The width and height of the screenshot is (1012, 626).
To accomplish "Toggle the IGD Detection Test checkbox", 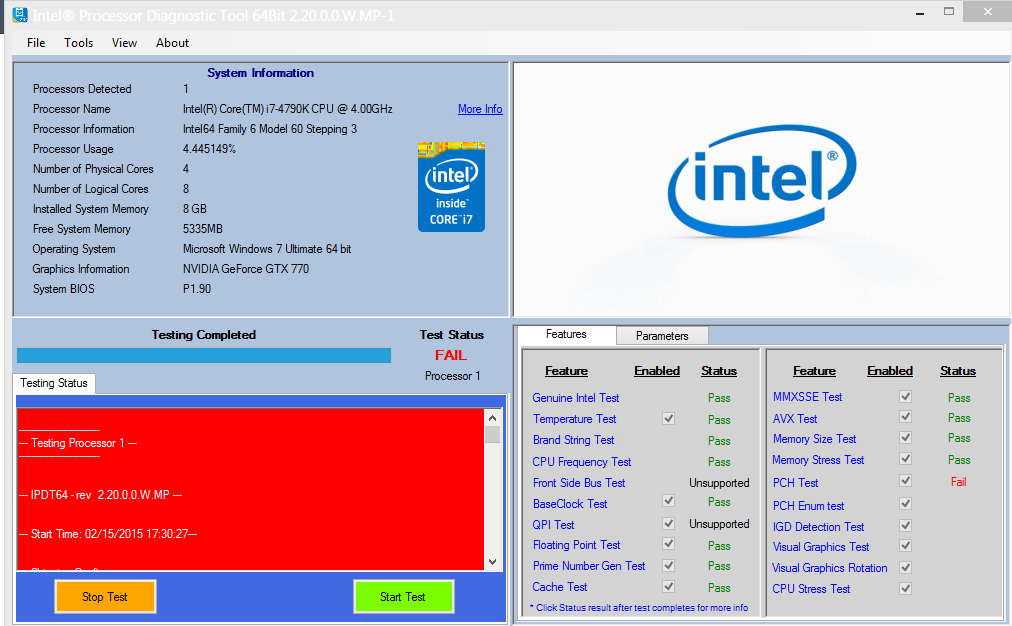I will point(906,525).
